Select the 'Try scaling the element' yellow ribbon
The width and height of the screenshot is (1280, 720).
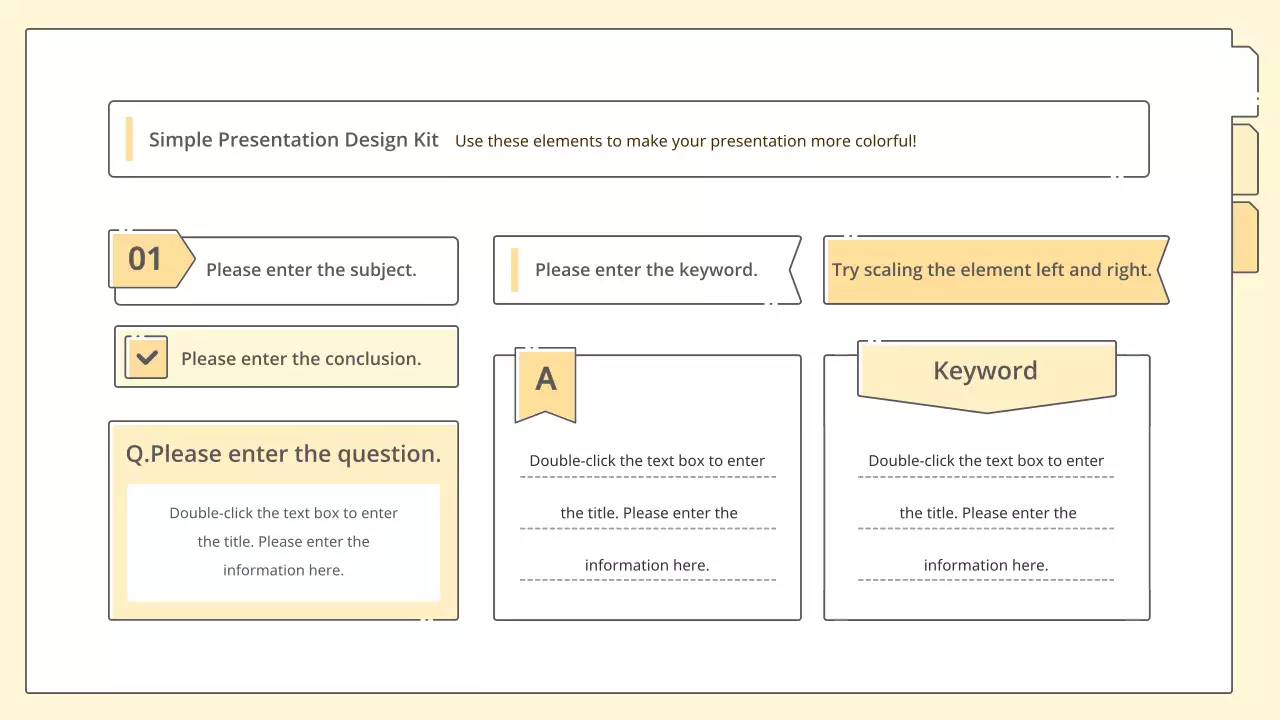992,270
